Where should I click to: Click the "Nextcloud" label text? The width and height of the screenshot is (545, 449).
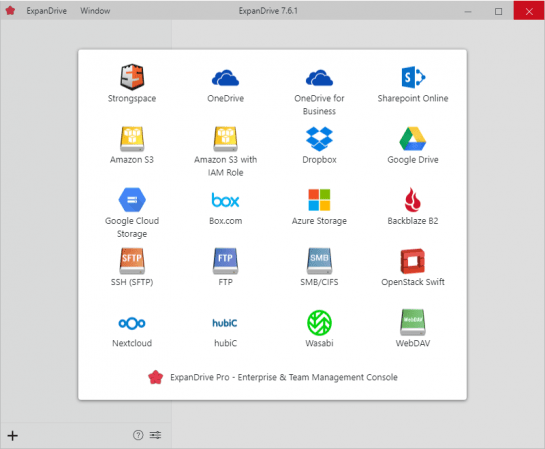[132, 343]
